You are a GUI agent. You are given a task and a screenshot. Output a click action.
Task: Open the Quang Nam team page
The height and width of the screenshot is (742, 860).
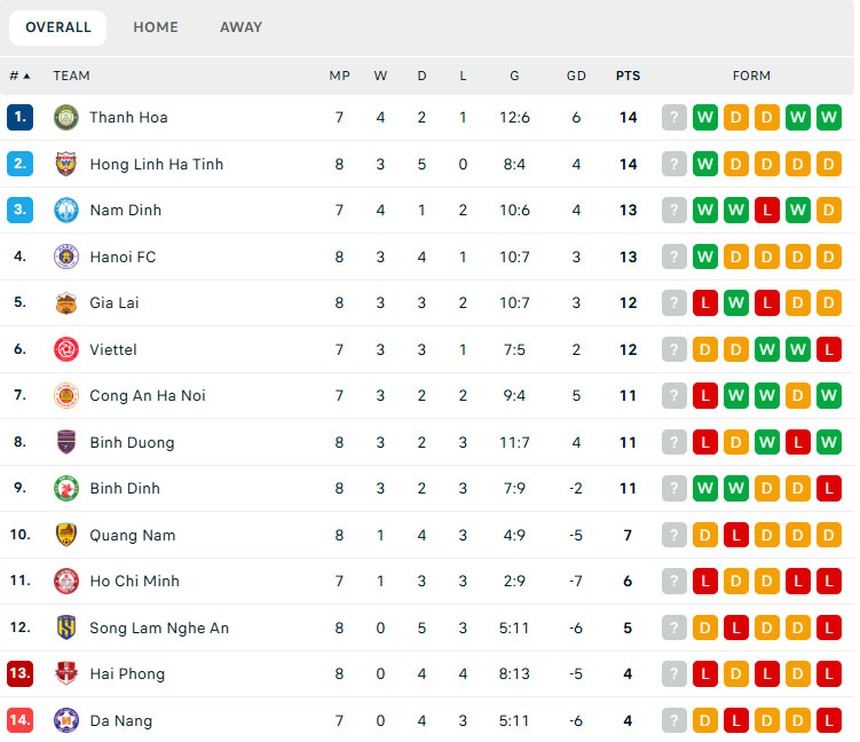pyautogui.click(x=133, y=535)
